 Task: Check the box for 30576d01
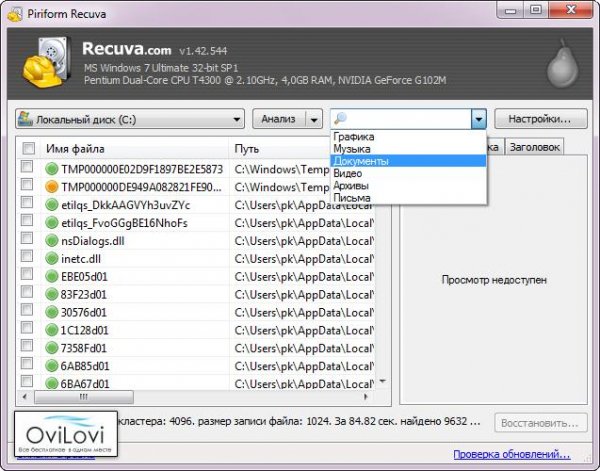click(27, 310)
